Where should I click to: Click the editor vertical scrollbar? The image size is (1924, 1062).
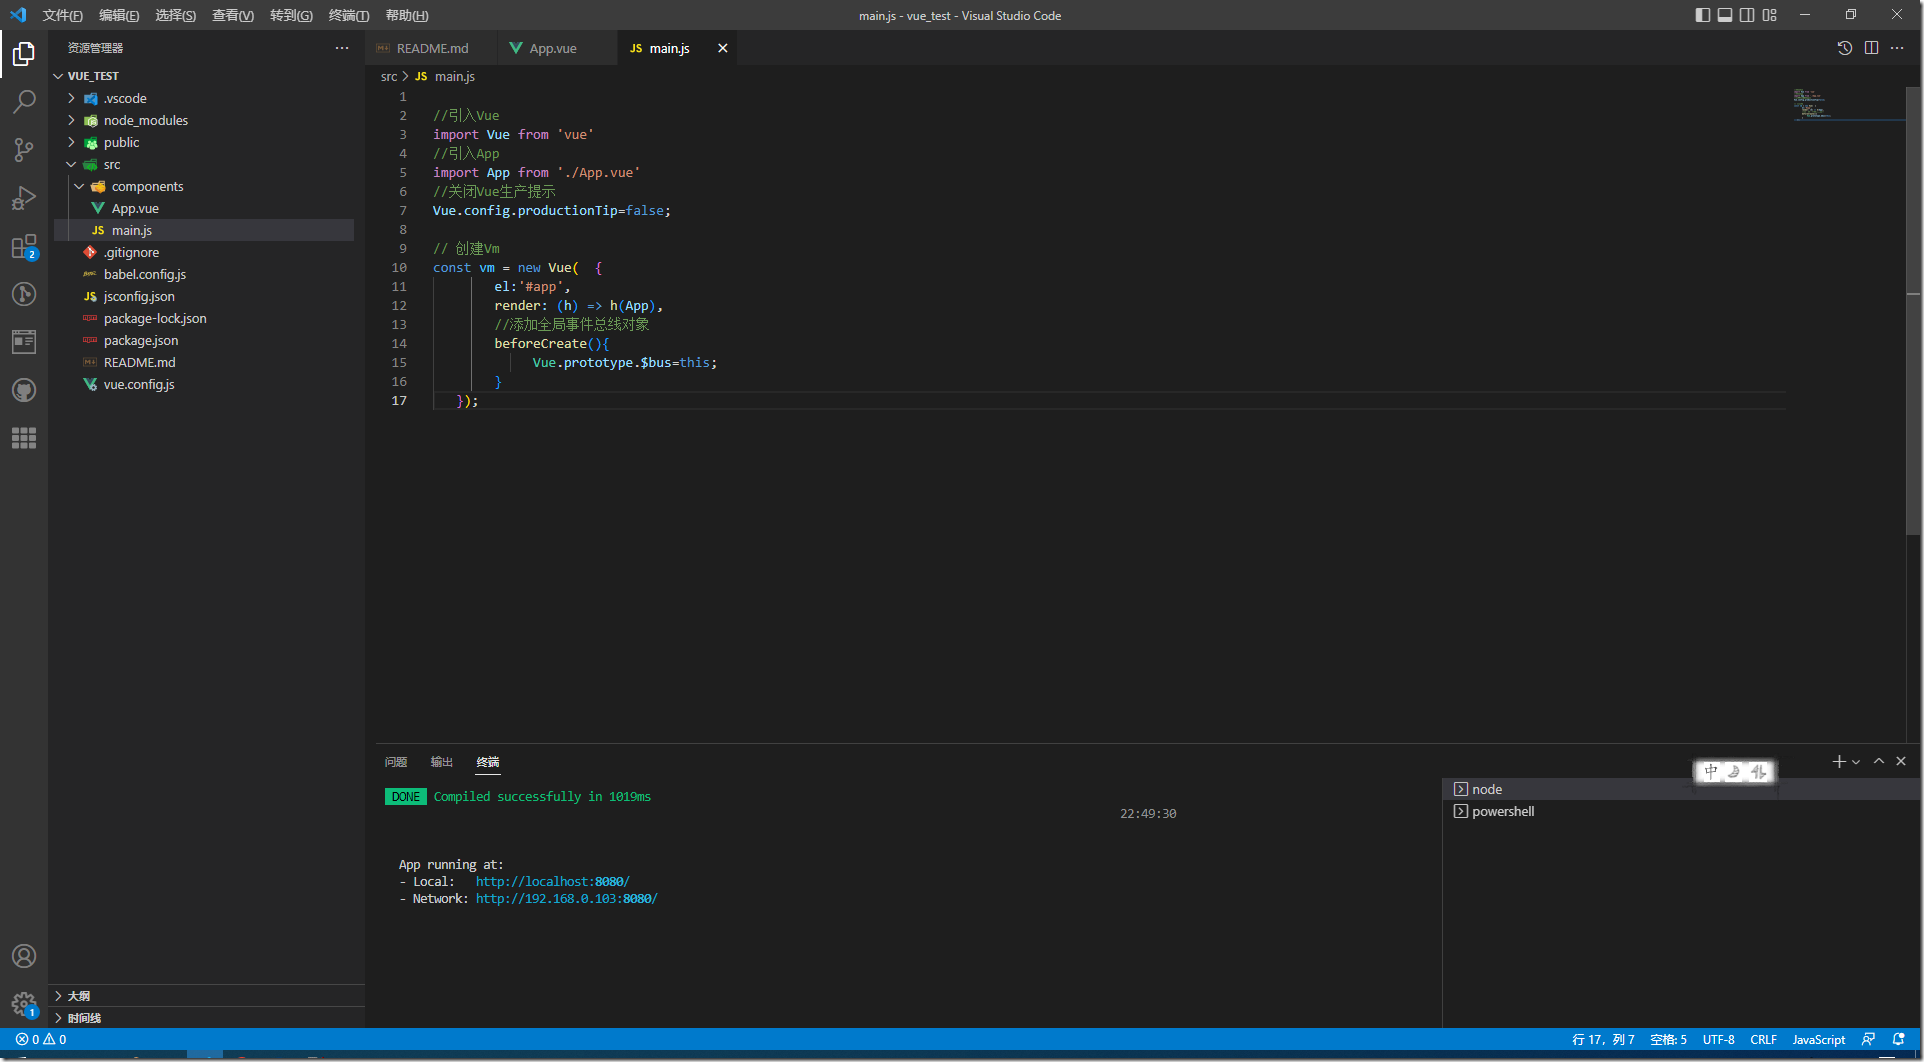click(1913, 311)
